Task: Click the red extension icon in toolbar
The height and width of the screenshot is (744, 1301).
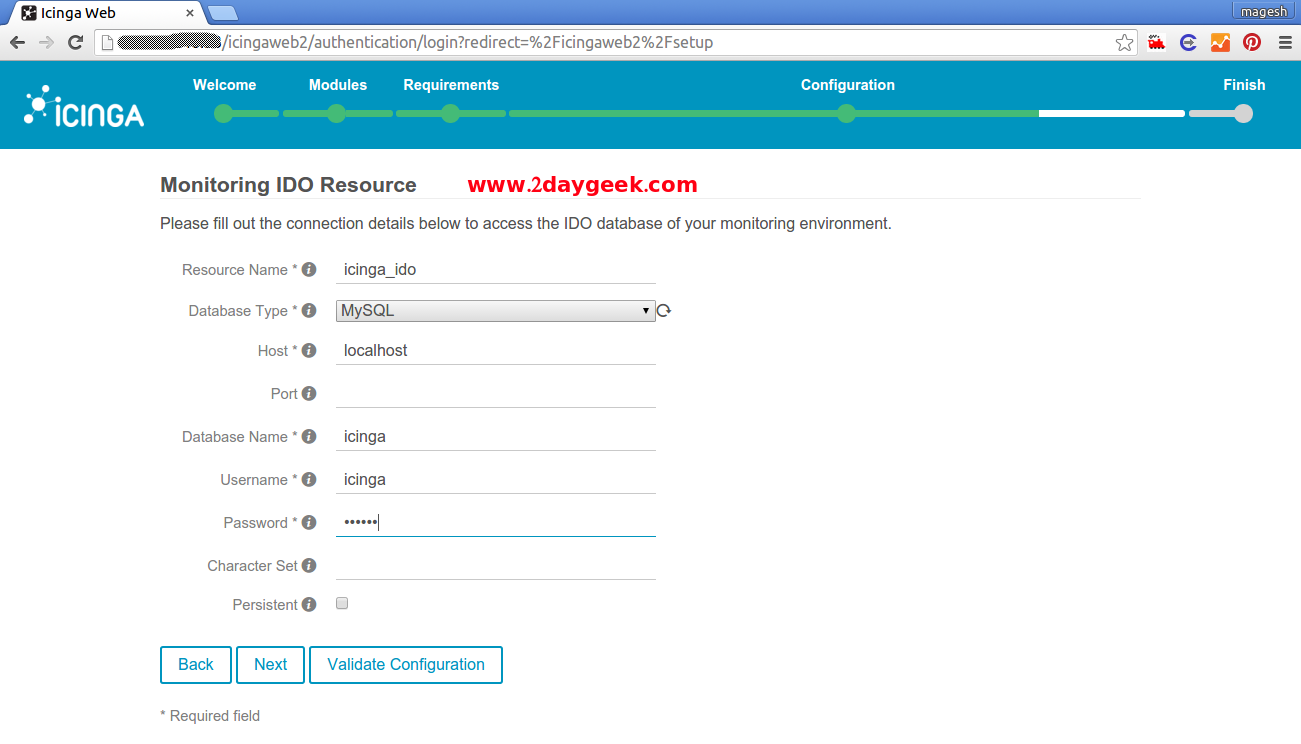Action: click(x=1157, y=42)
